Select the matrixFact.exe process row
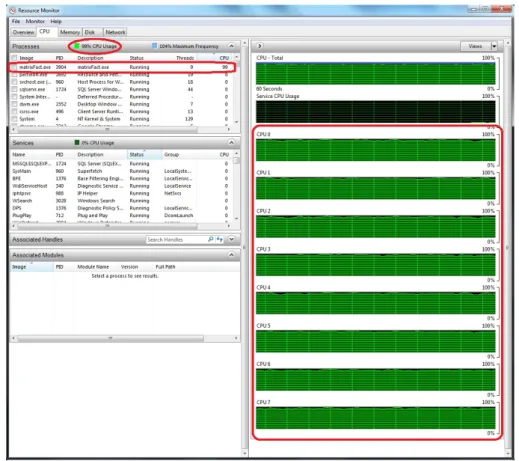519x461 pixels. tap(122, 67)
